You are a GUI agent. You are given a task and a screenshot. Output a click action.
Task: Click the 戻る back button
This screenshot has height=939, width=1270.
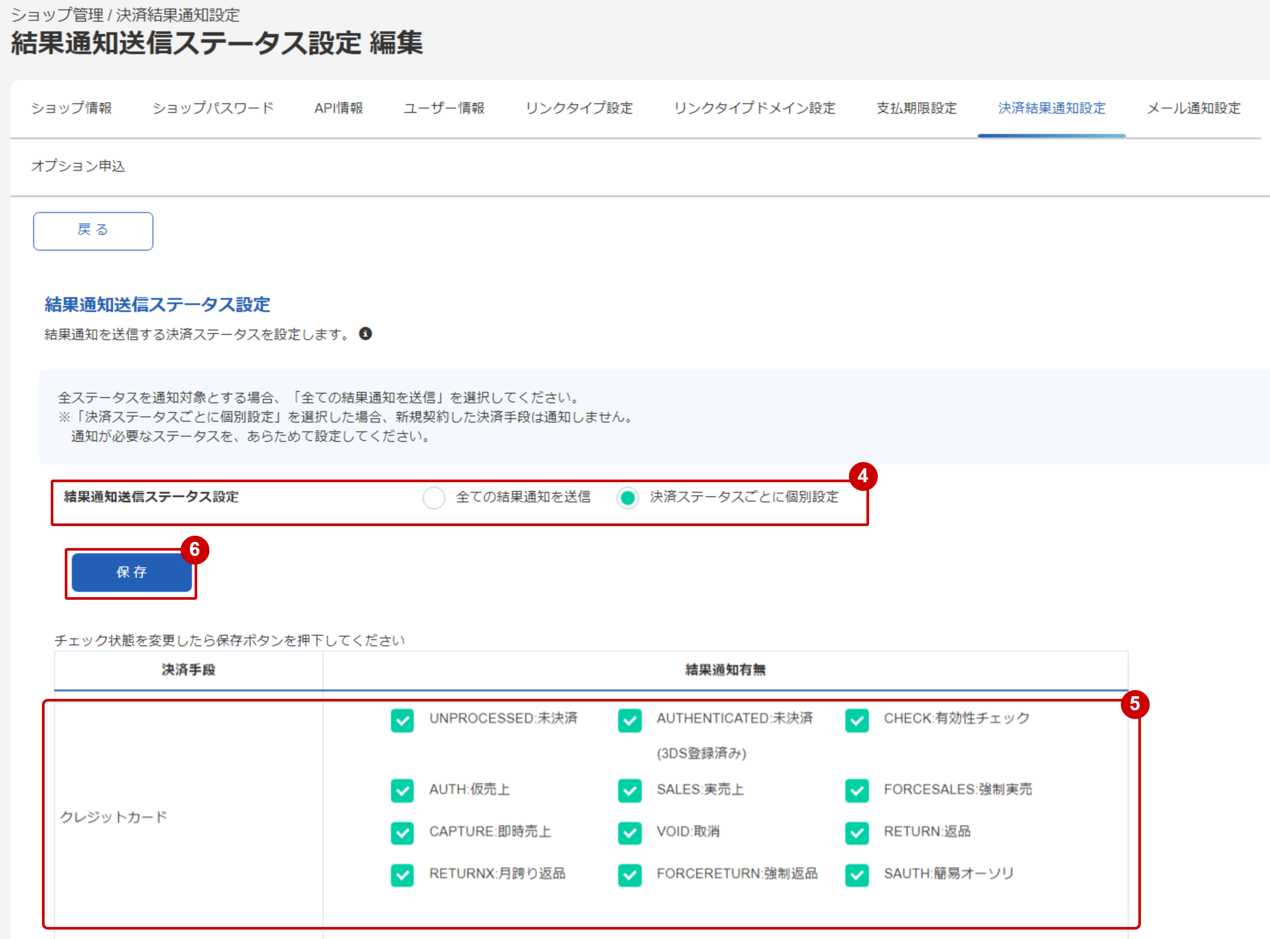(92, 230)
